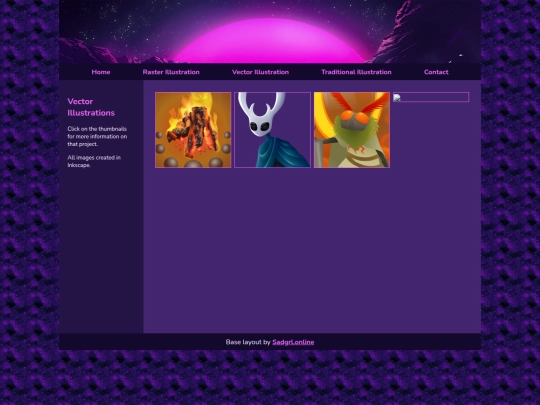Click the pink sun header banner
Image resolution: width=540 pixels, height=405 pixels.
(270, 32)
